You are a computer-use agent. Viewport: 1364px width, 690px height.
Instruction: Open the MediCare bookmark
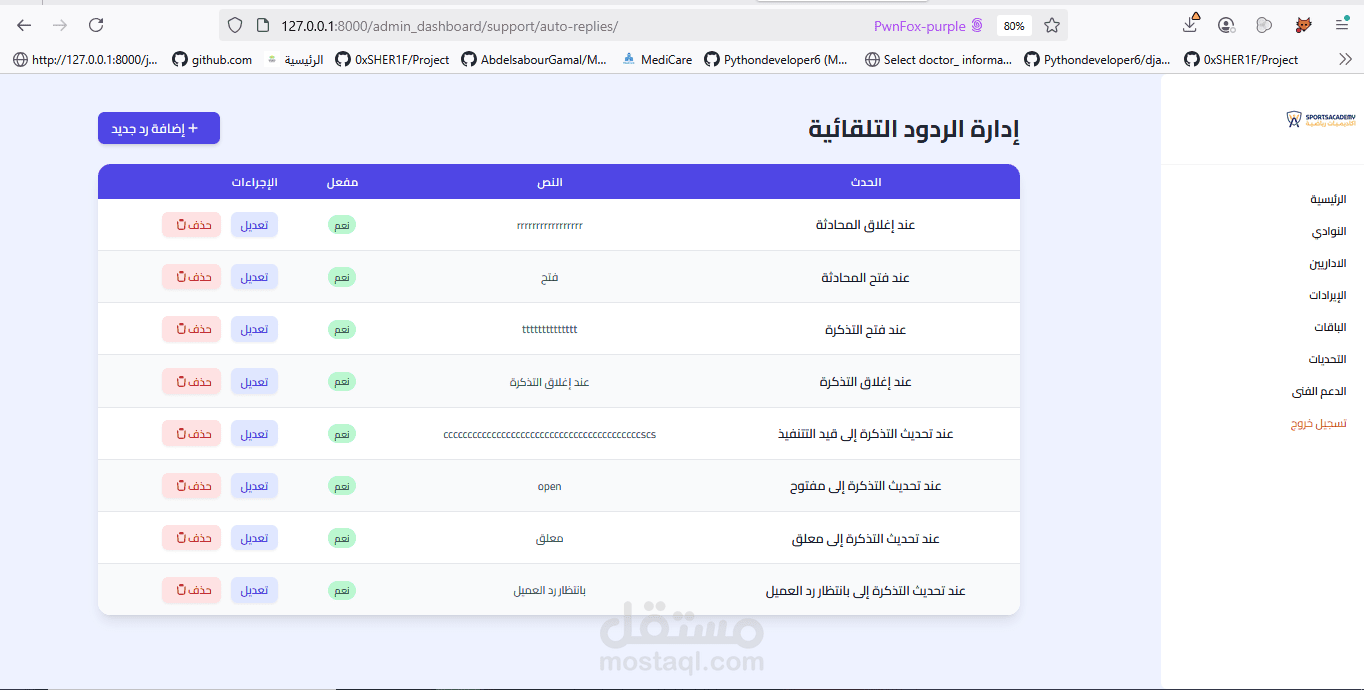(657, 60)
